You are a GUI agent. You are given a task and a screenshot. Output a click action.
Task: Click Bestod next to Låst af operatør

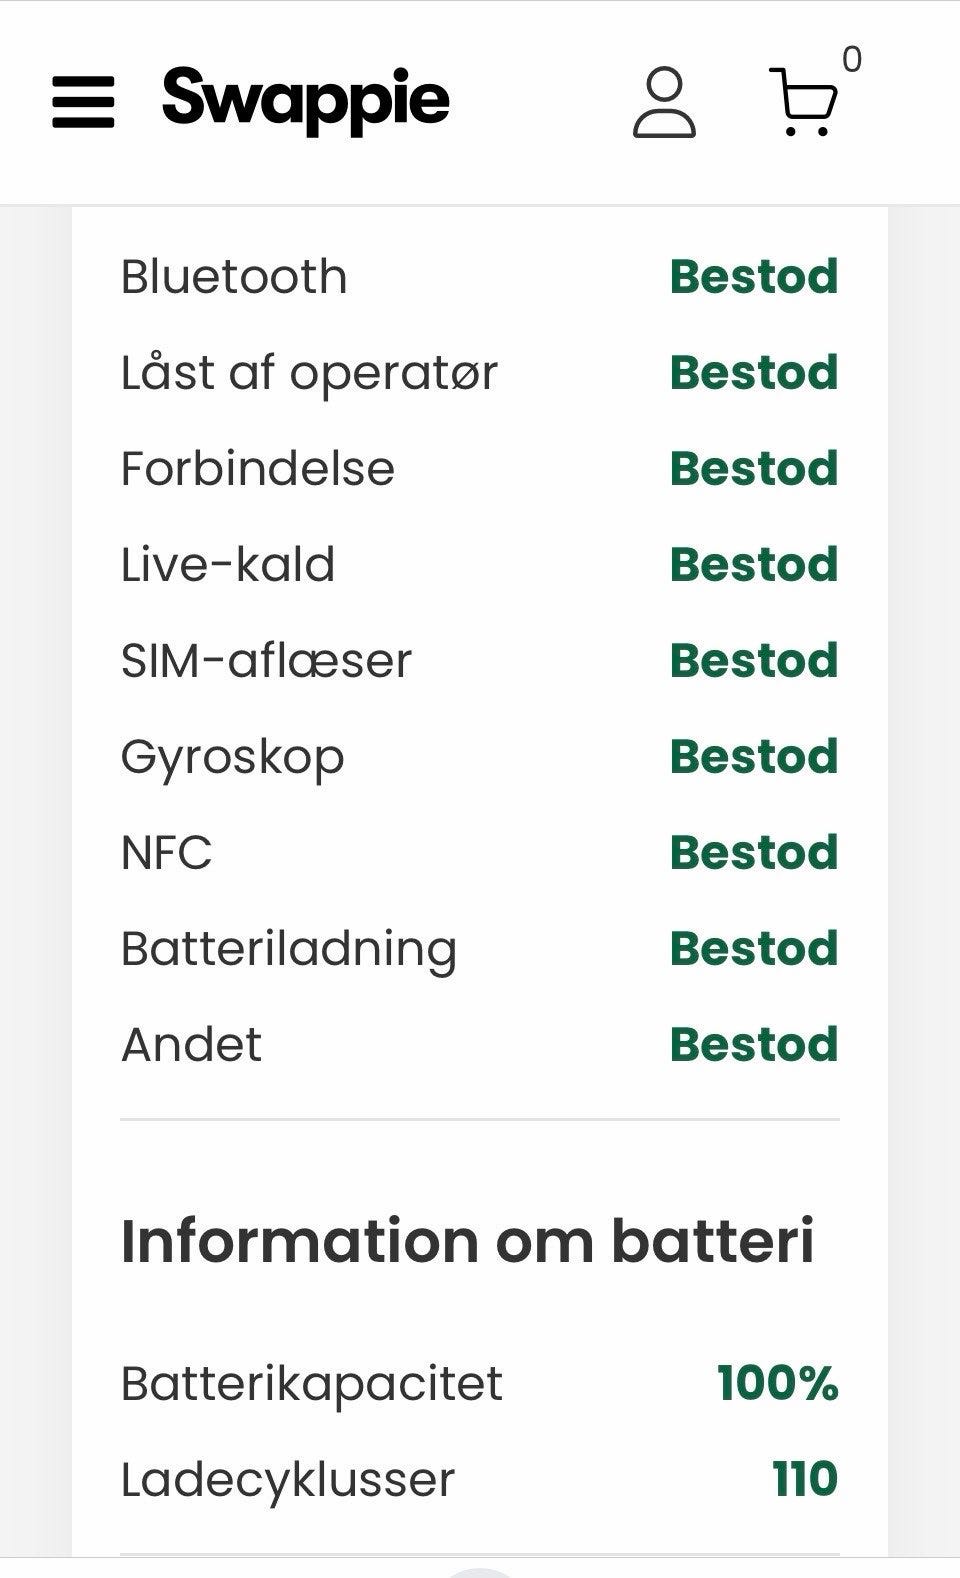tap(754, 373)
